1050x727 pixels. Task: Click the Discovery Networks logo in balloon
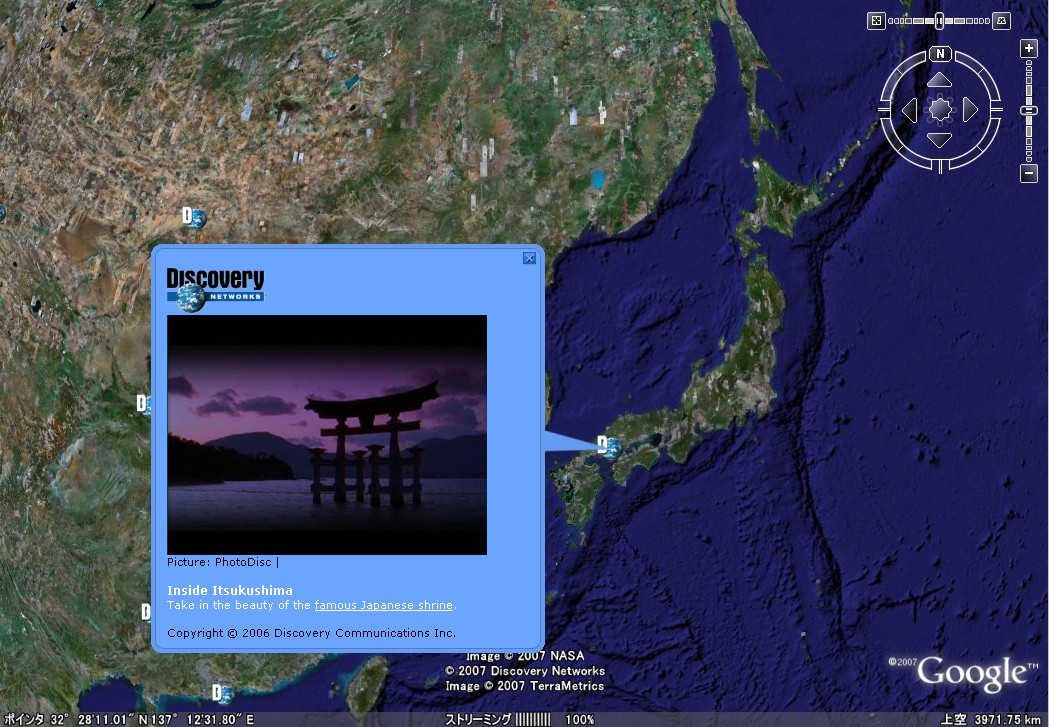click(216, 290)
